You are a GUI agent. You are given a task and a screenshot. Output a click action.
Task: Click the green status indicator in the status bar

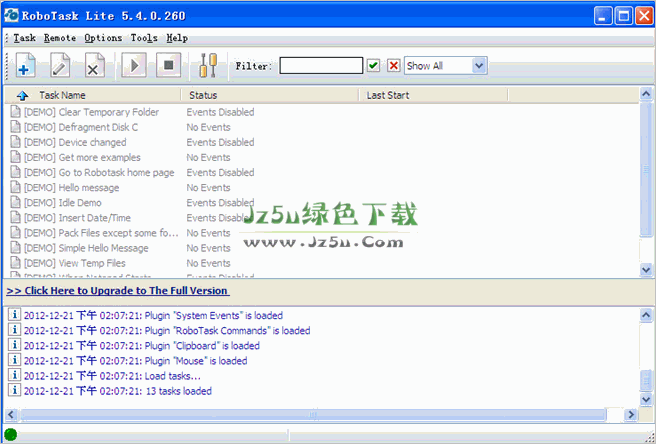pyautogui.click(x=10, y=434)
